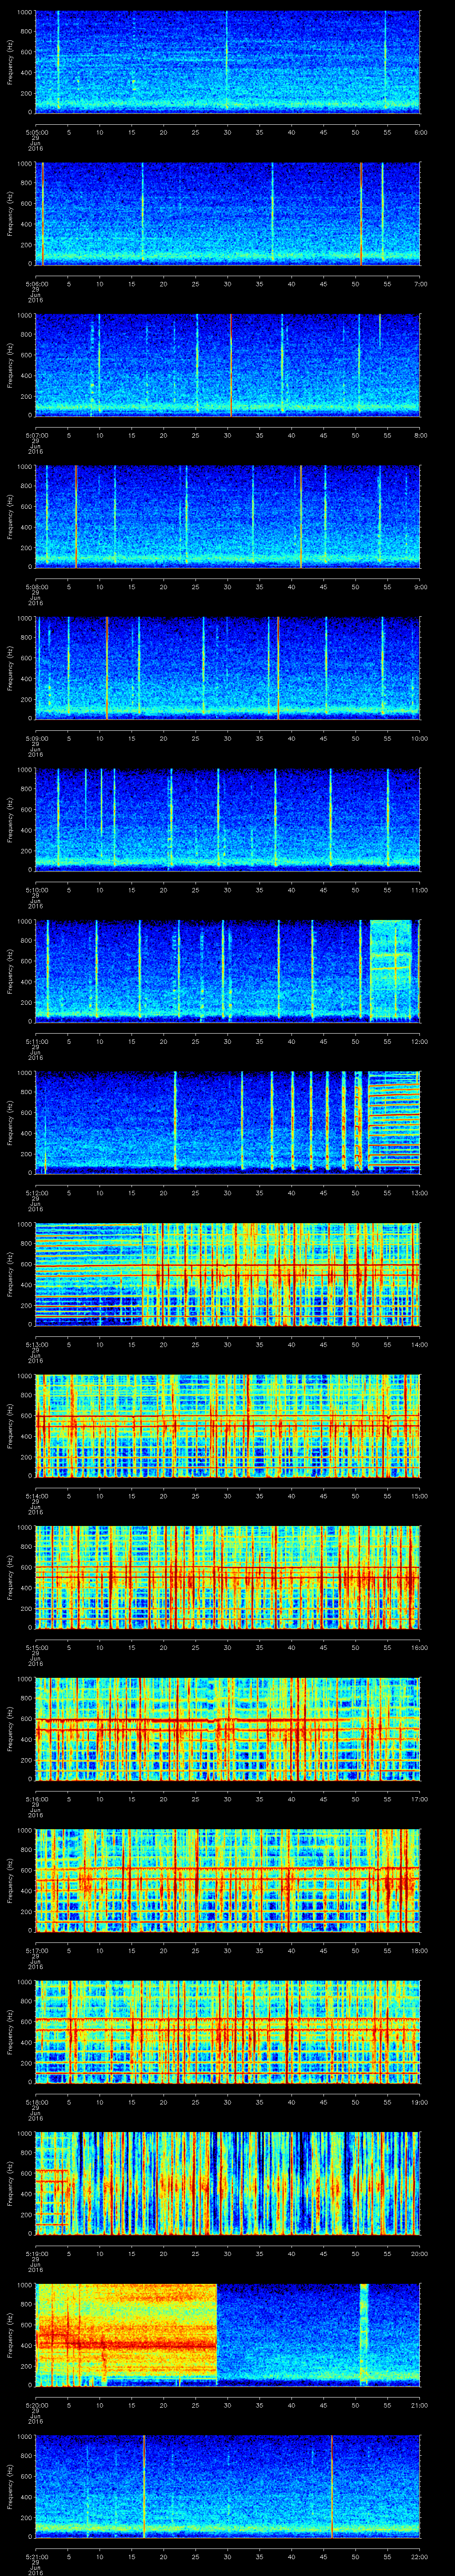Click the '5:14:00' time label
This screenshot has width=455, height=2576.
click(36, 1496)
